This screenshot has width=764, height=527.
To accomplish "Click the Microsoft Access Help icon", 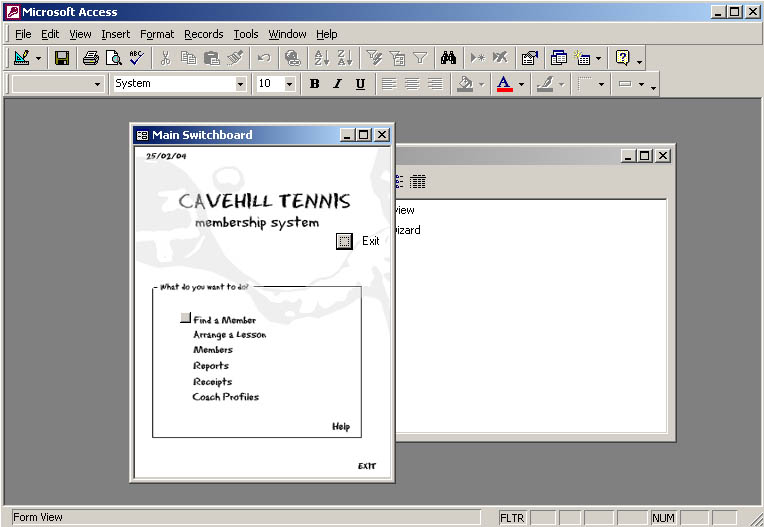I will [x=623, y=58].
